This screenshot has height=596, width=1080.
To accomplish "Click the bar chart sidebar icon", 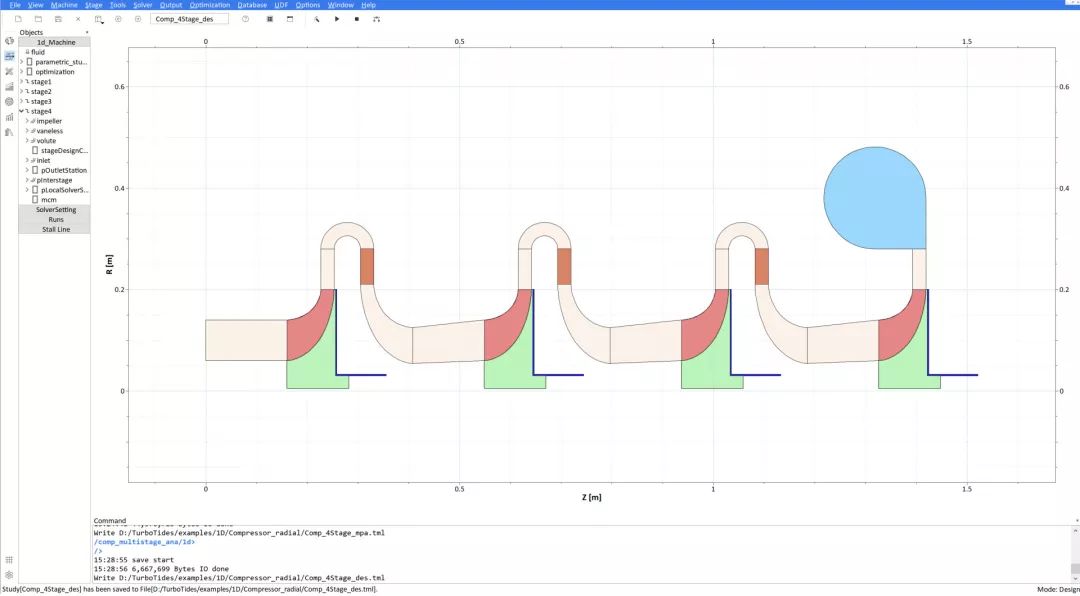I will coord(9,117).
